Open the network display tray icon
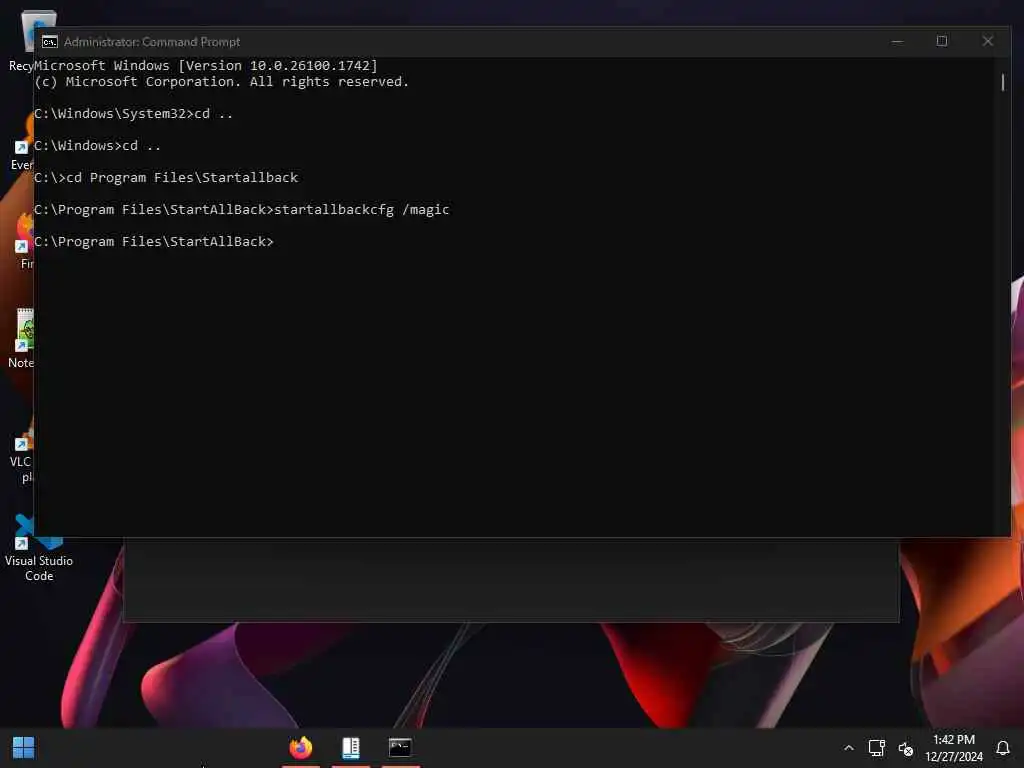This screenshot has height=768, width=1024. click(x=876, y=748)
